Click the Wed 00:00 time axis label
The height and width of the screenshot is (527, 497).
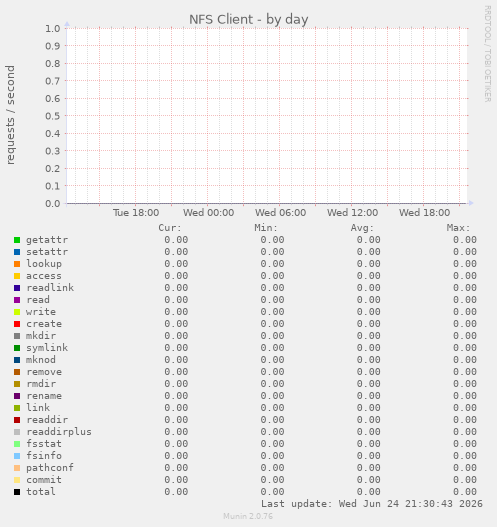pos(208,213)
